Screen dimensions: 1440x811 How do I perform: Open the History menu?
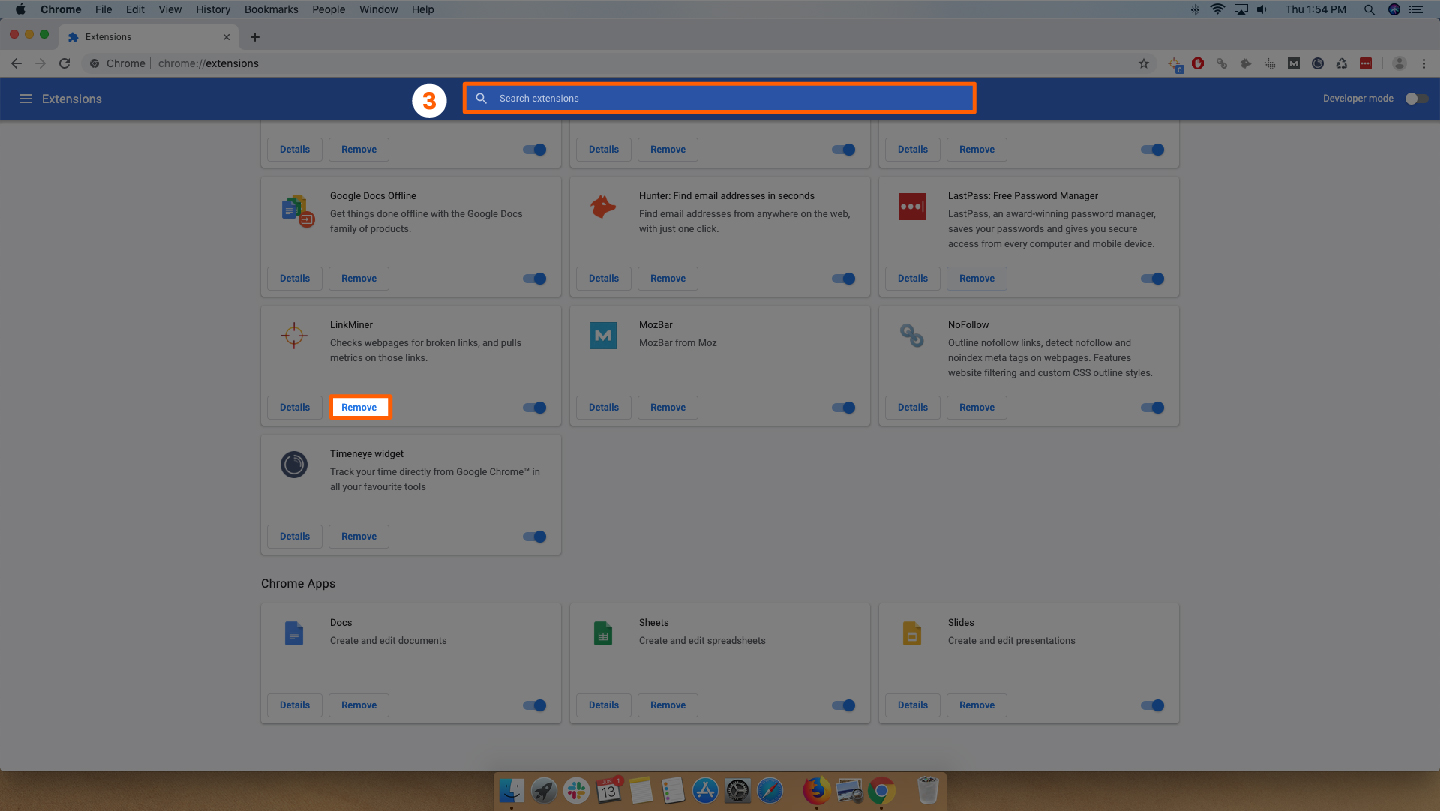213,9
